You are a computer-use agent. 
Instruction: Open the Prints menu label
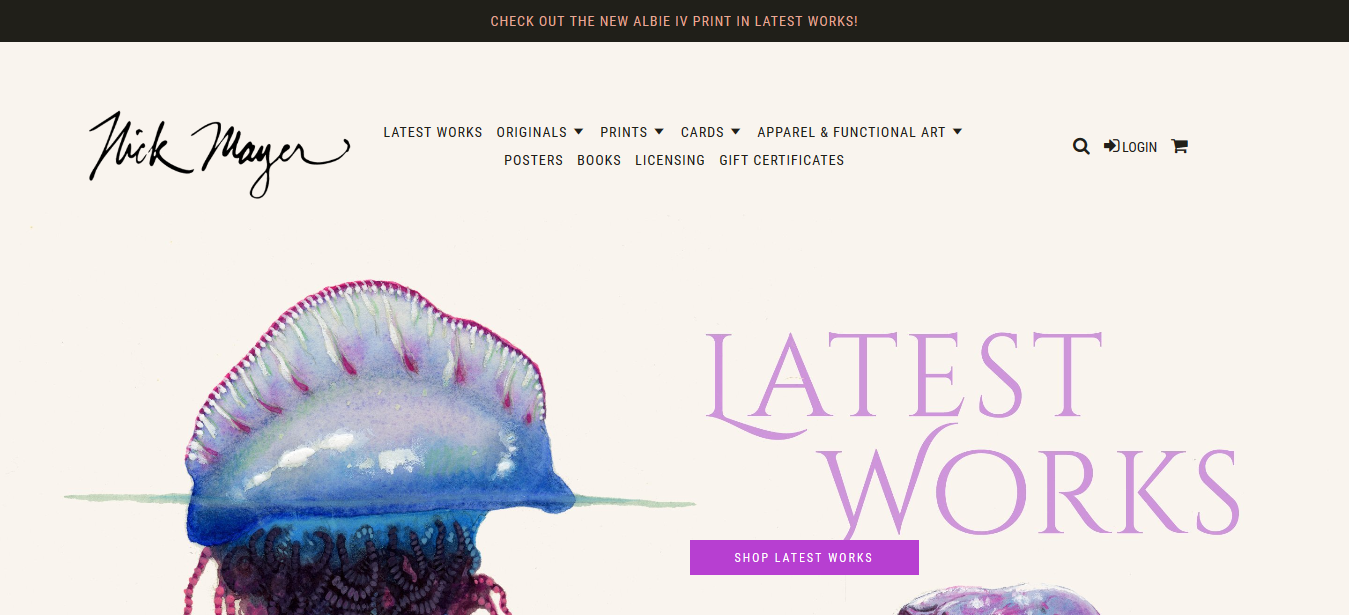tap(624, 132)
